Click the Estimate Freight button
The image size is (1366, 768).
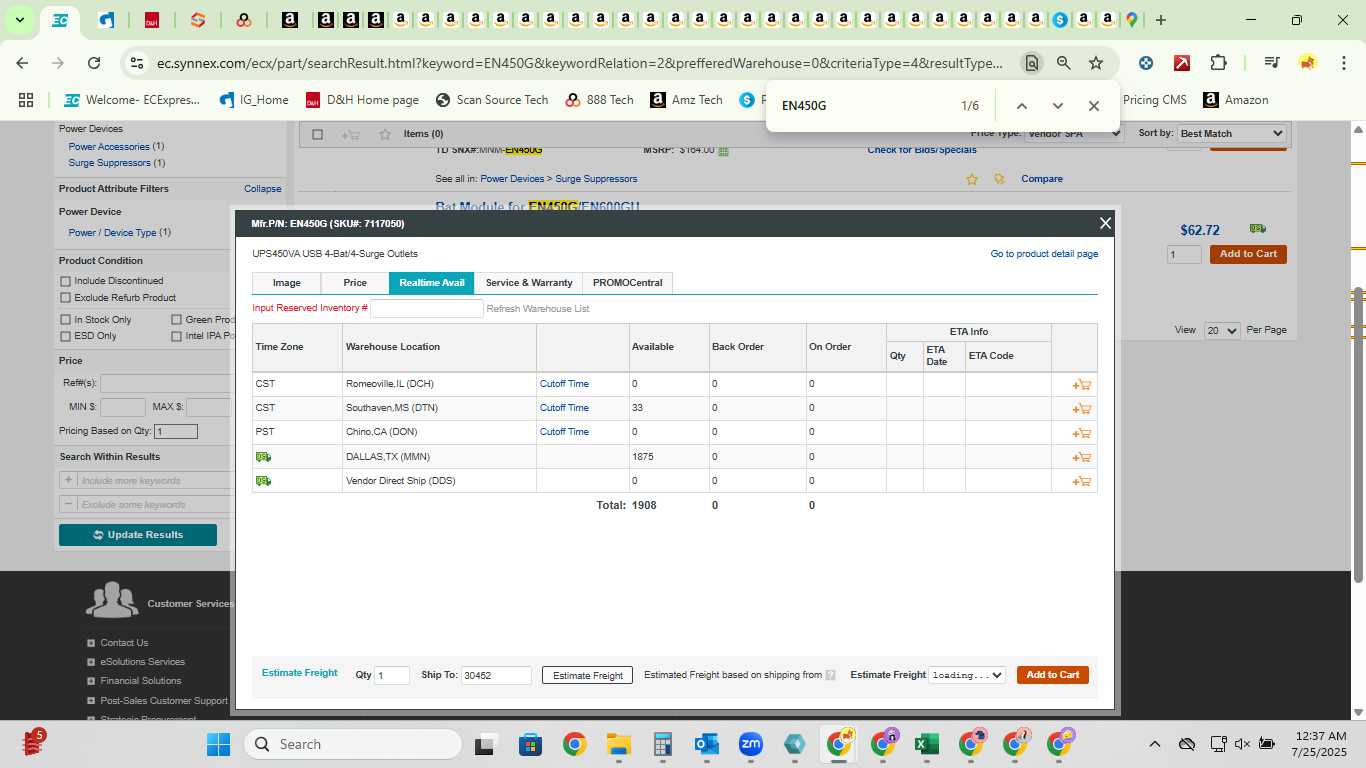588,675
